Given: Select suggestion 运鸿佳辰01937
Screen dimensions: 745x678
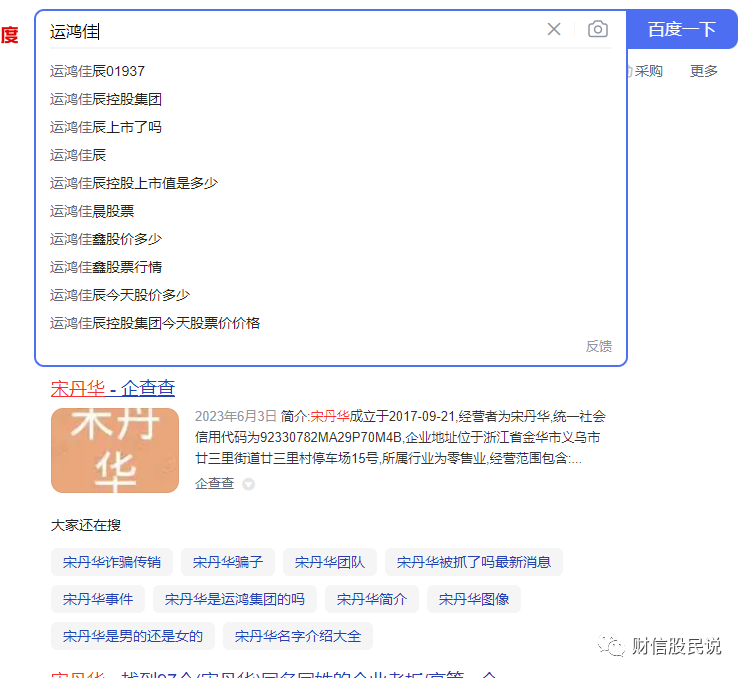Looking at the screenshot, I should (97, 71).
